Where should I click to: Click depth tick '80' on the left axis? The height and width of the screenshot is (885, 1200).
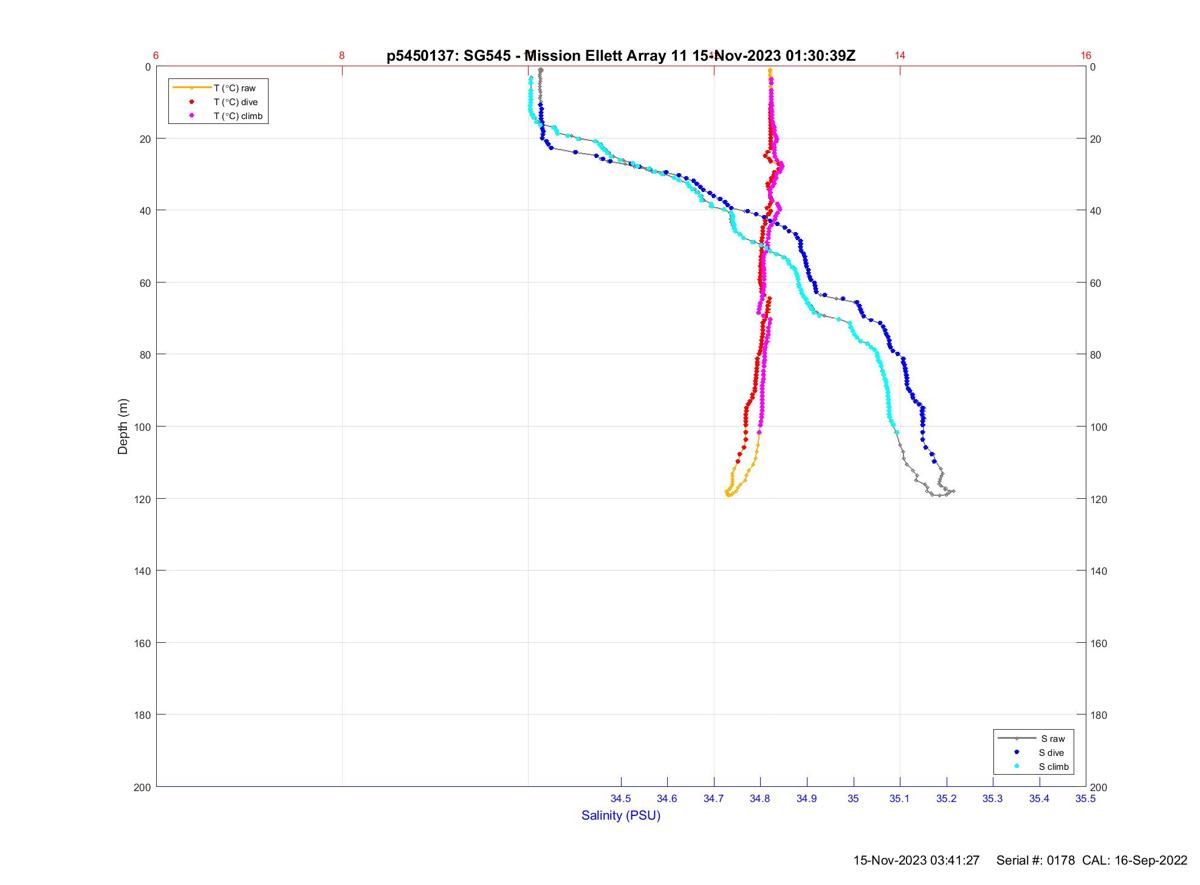pos(145,355)
